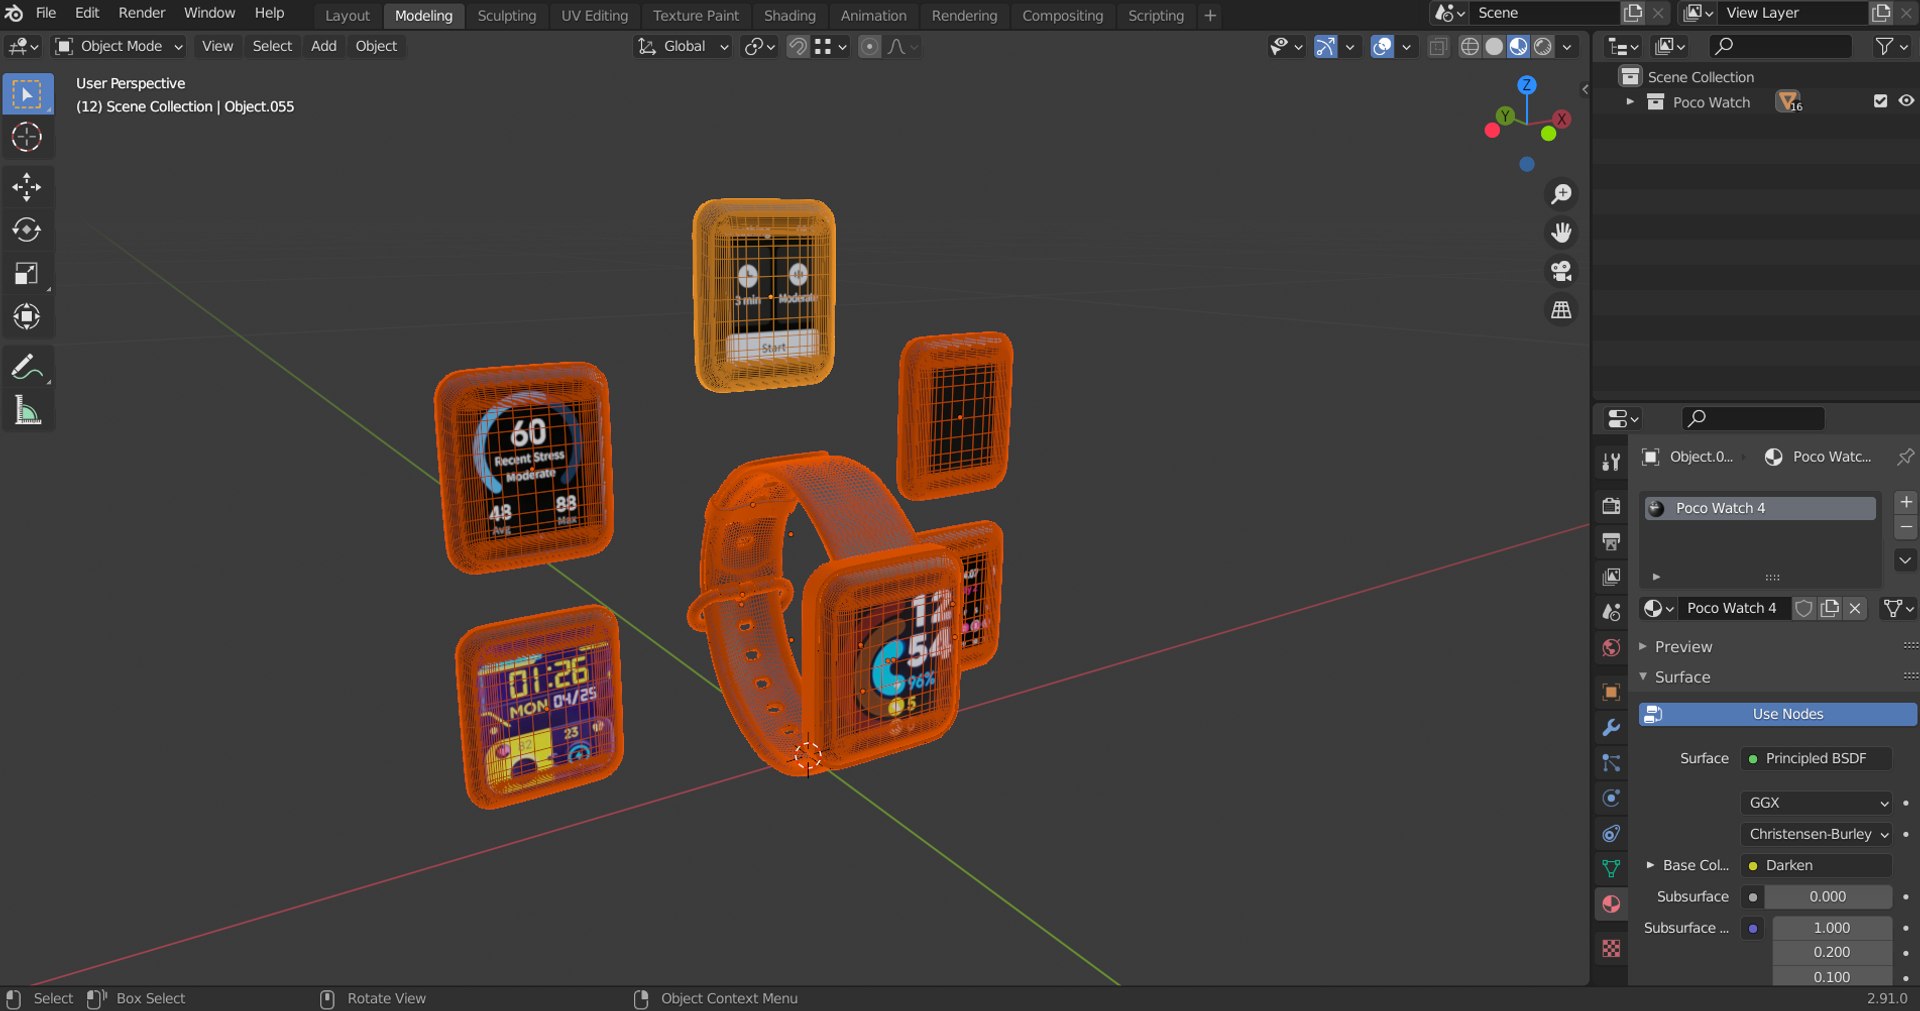Click the pan hand gizmo

(1561, 233)
